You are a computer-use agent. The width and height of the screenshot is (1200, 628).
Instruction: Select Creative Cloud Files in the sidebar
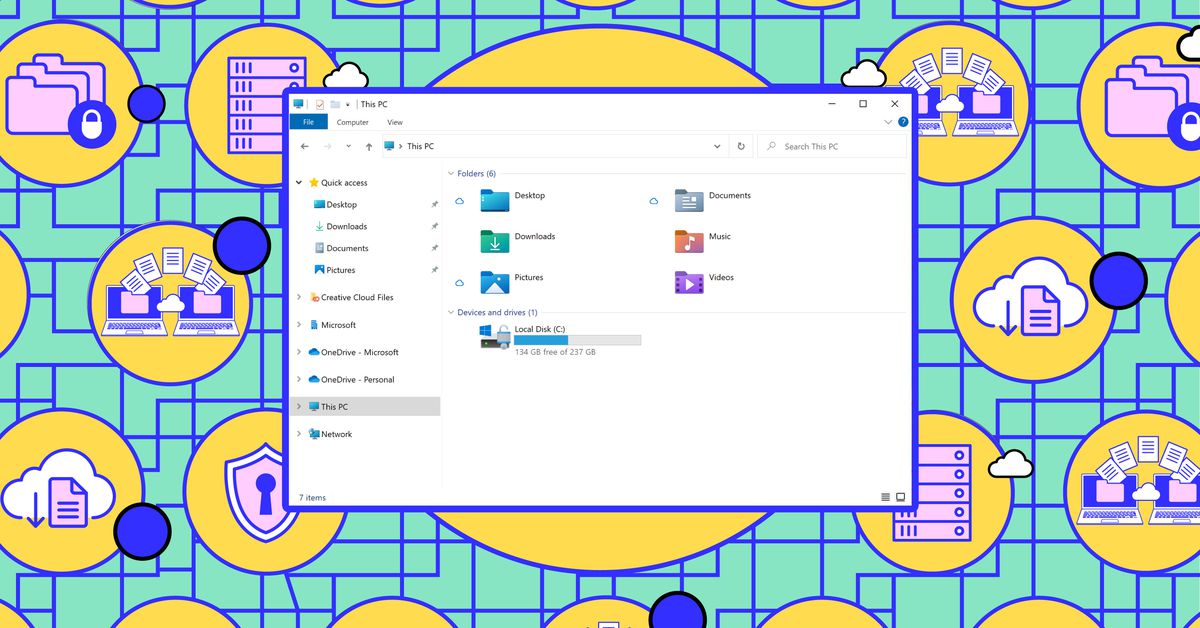pyautogui.click(x=351, y=297)
